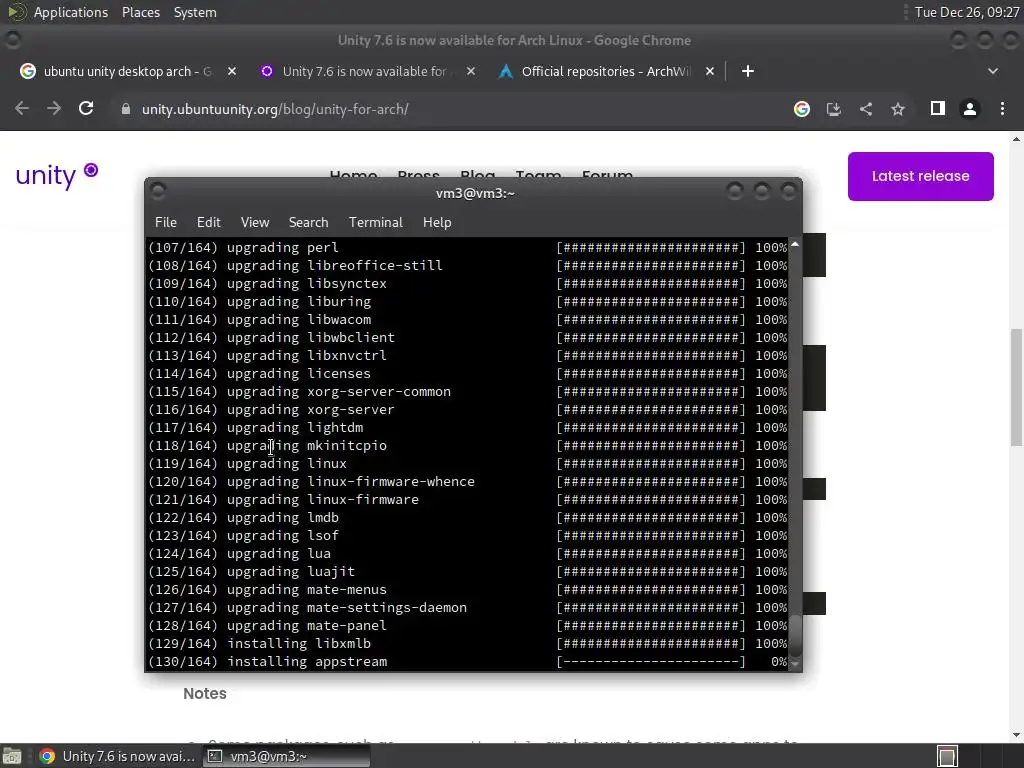Click the Notes heading on the webpage

[x=204, y=694]
